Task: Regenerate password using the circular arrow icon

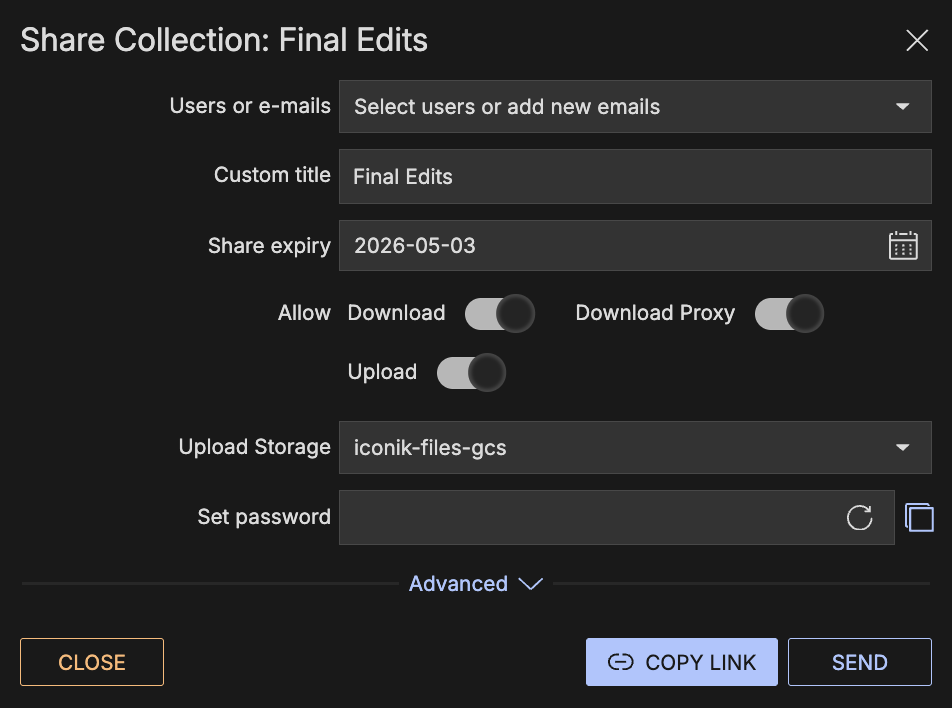Action: pyautogui.click(x=859, y=517)
